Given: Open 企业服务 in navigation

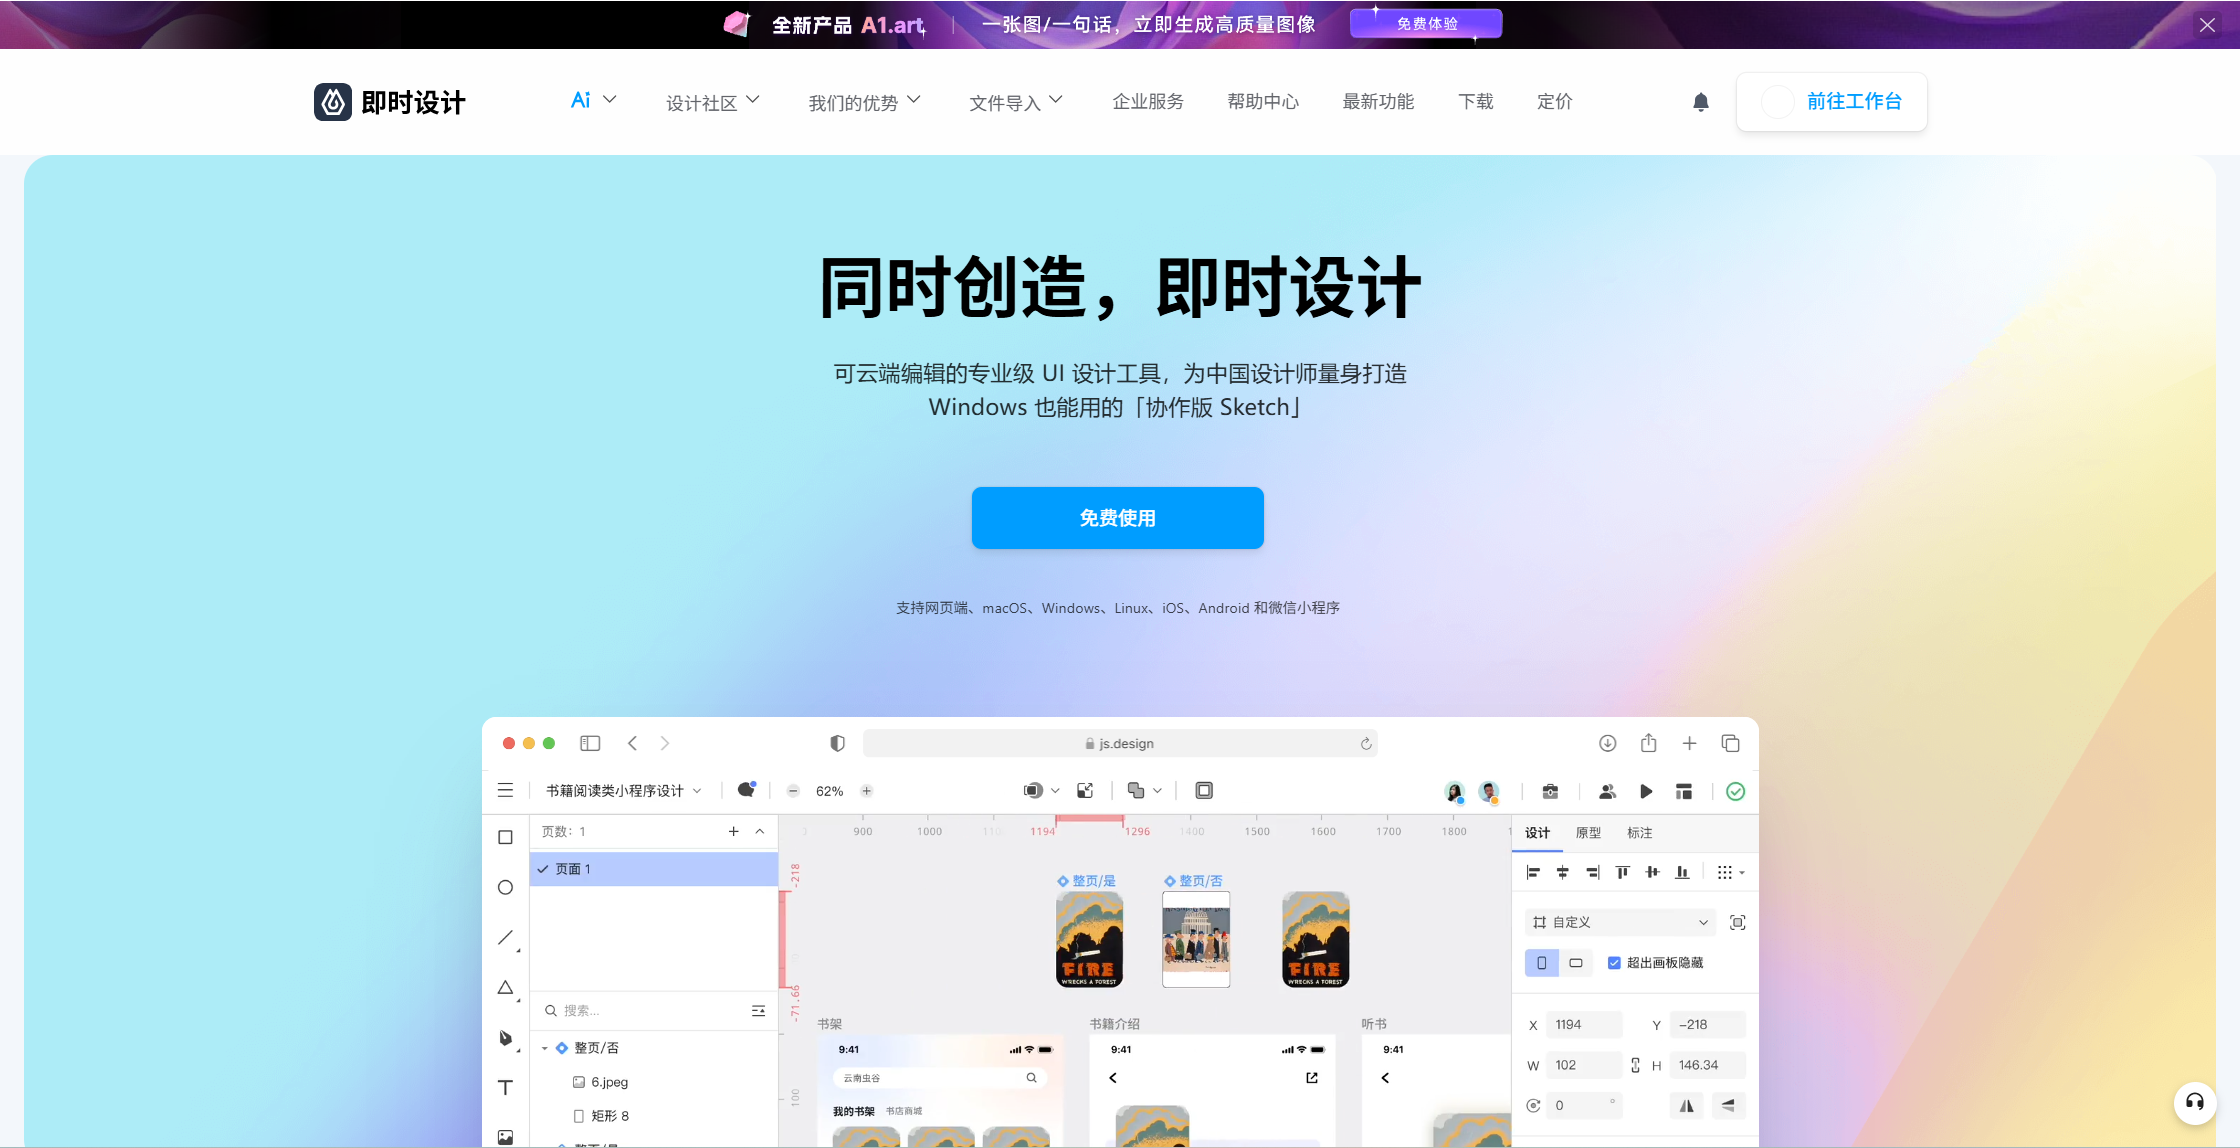Looking at the screenshot, I should point(1148,101).
